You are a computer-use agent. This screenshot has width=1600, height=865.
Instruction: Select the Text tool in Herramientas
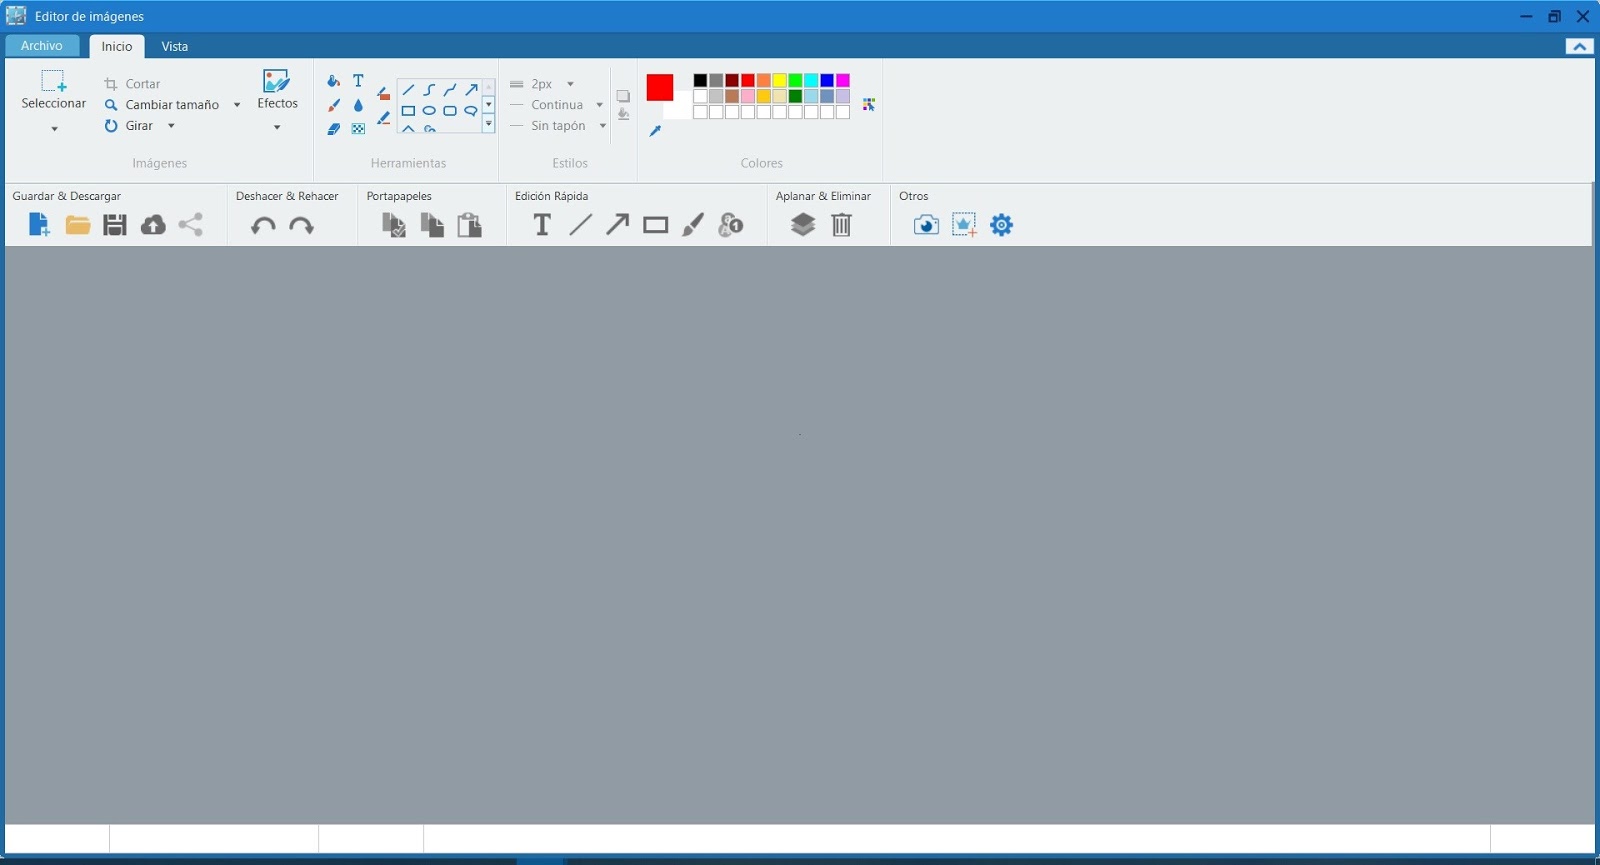tap(358, 81)
